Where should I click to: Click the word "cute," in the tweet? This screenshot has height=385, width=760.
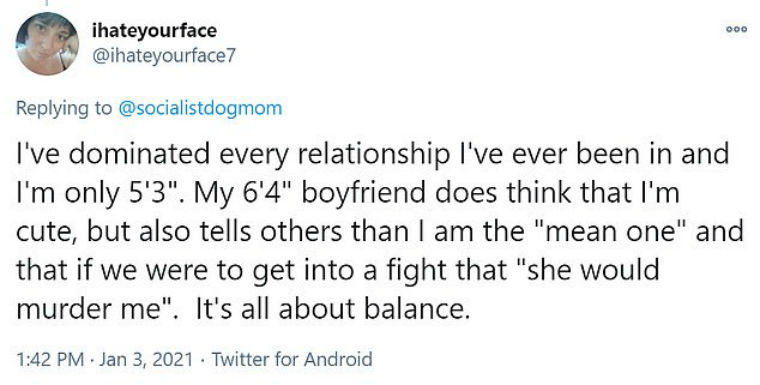click(48, 233)
